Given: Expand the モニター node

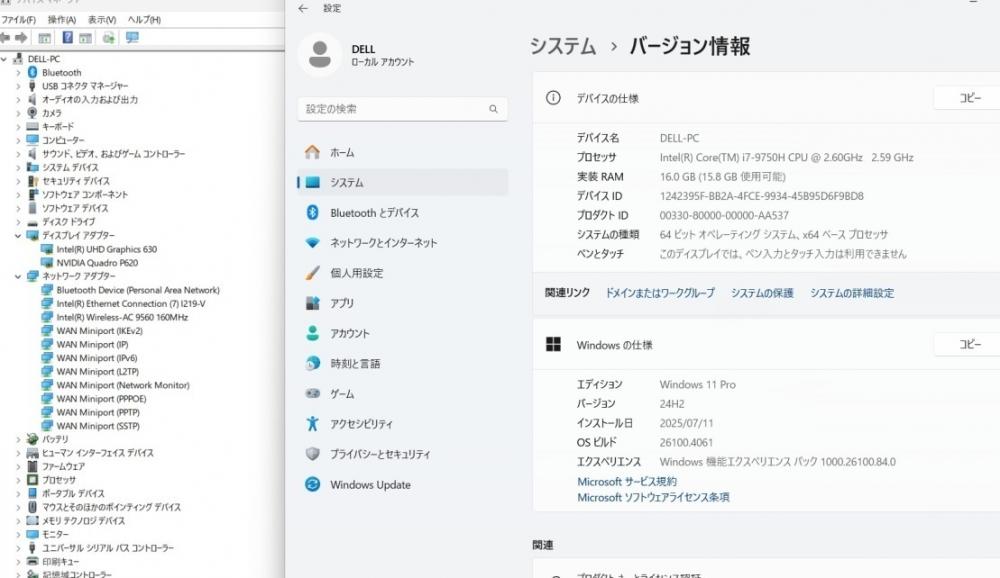Looking at the screenshot, I should pos(18,535).
